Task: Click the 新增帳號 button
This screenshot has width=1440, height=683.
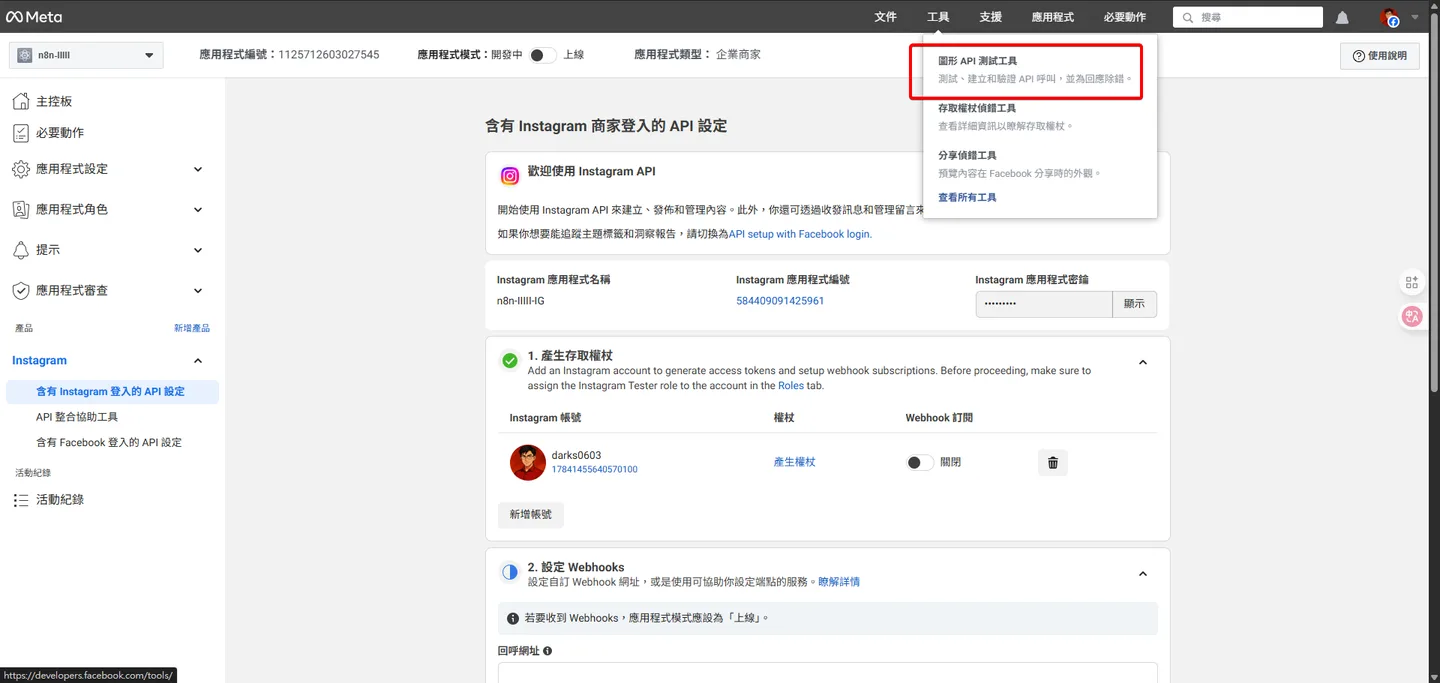Action: [x=530, y=515]
